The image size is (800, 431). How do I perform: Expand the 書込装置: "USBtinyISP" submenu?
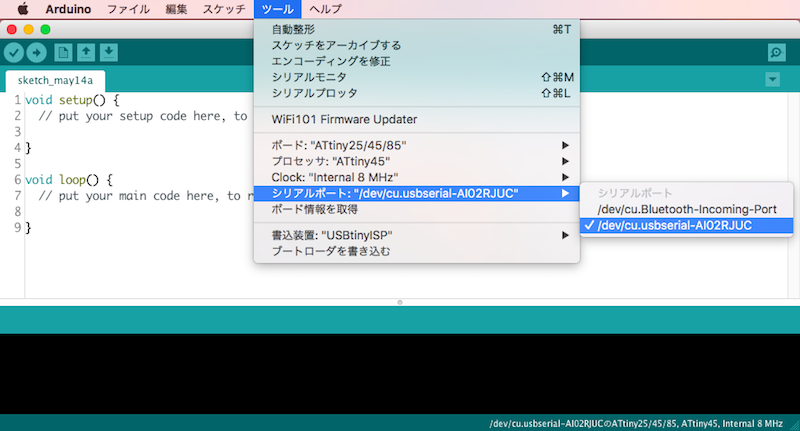(x=417, y=235)
